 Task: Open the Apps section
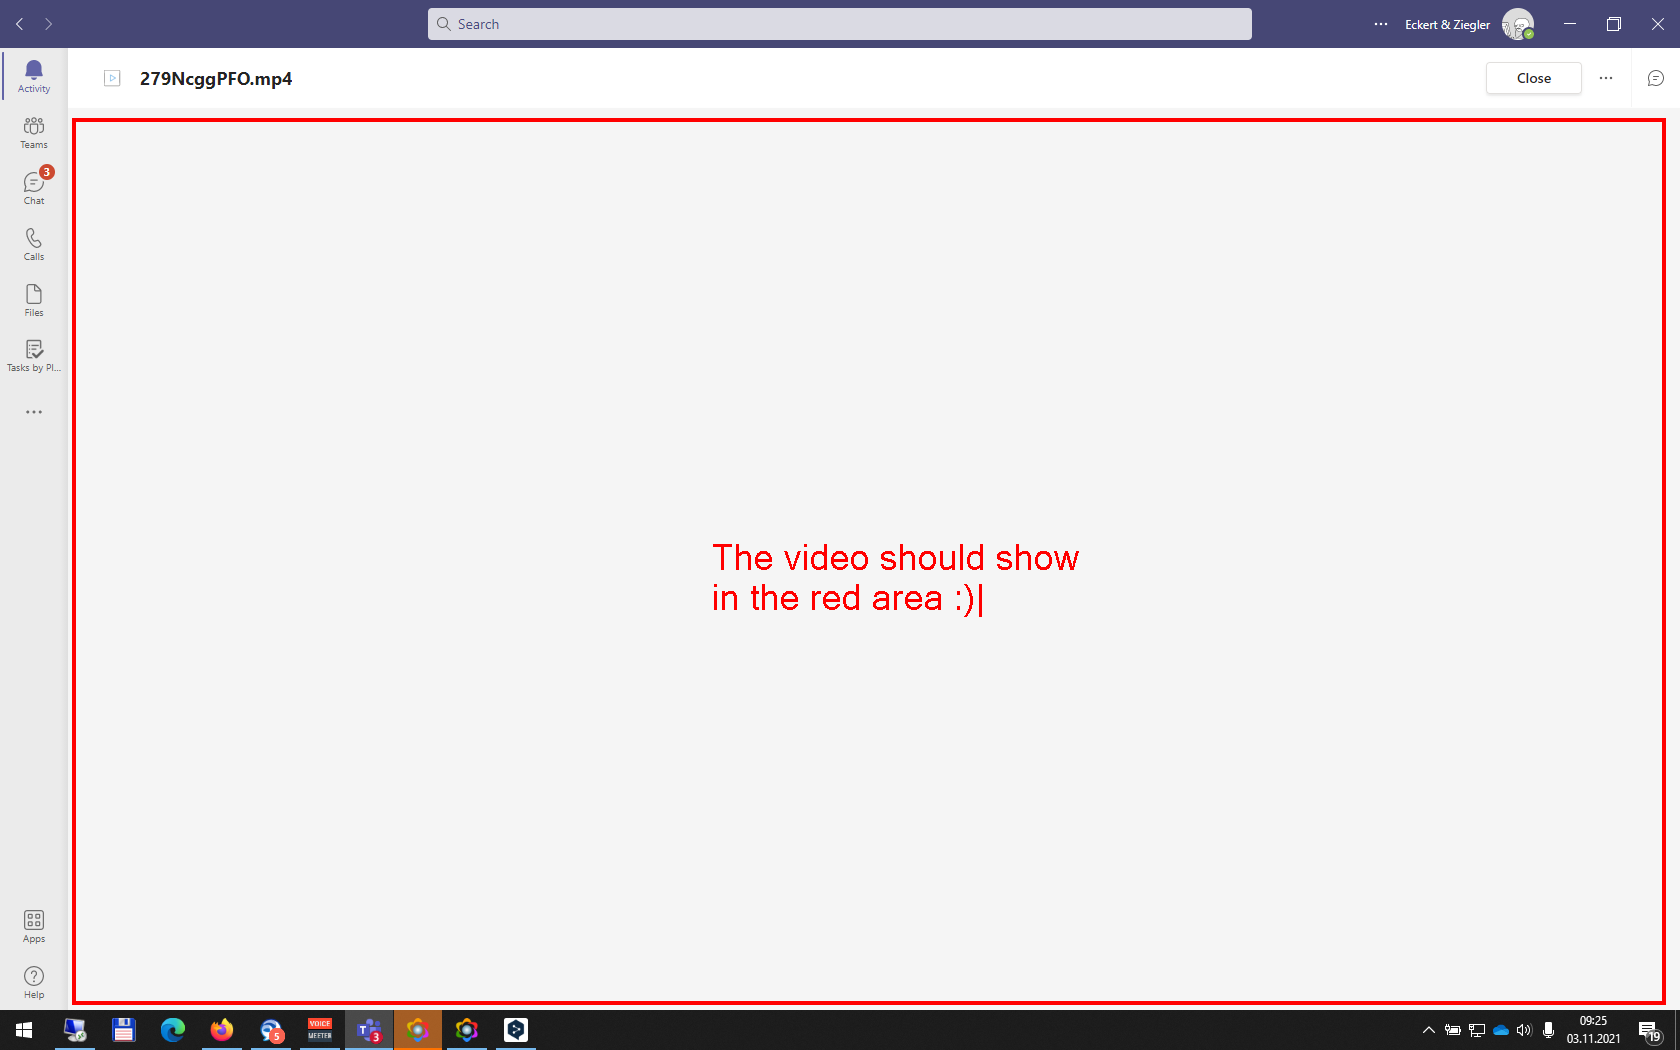click(33, 926)
